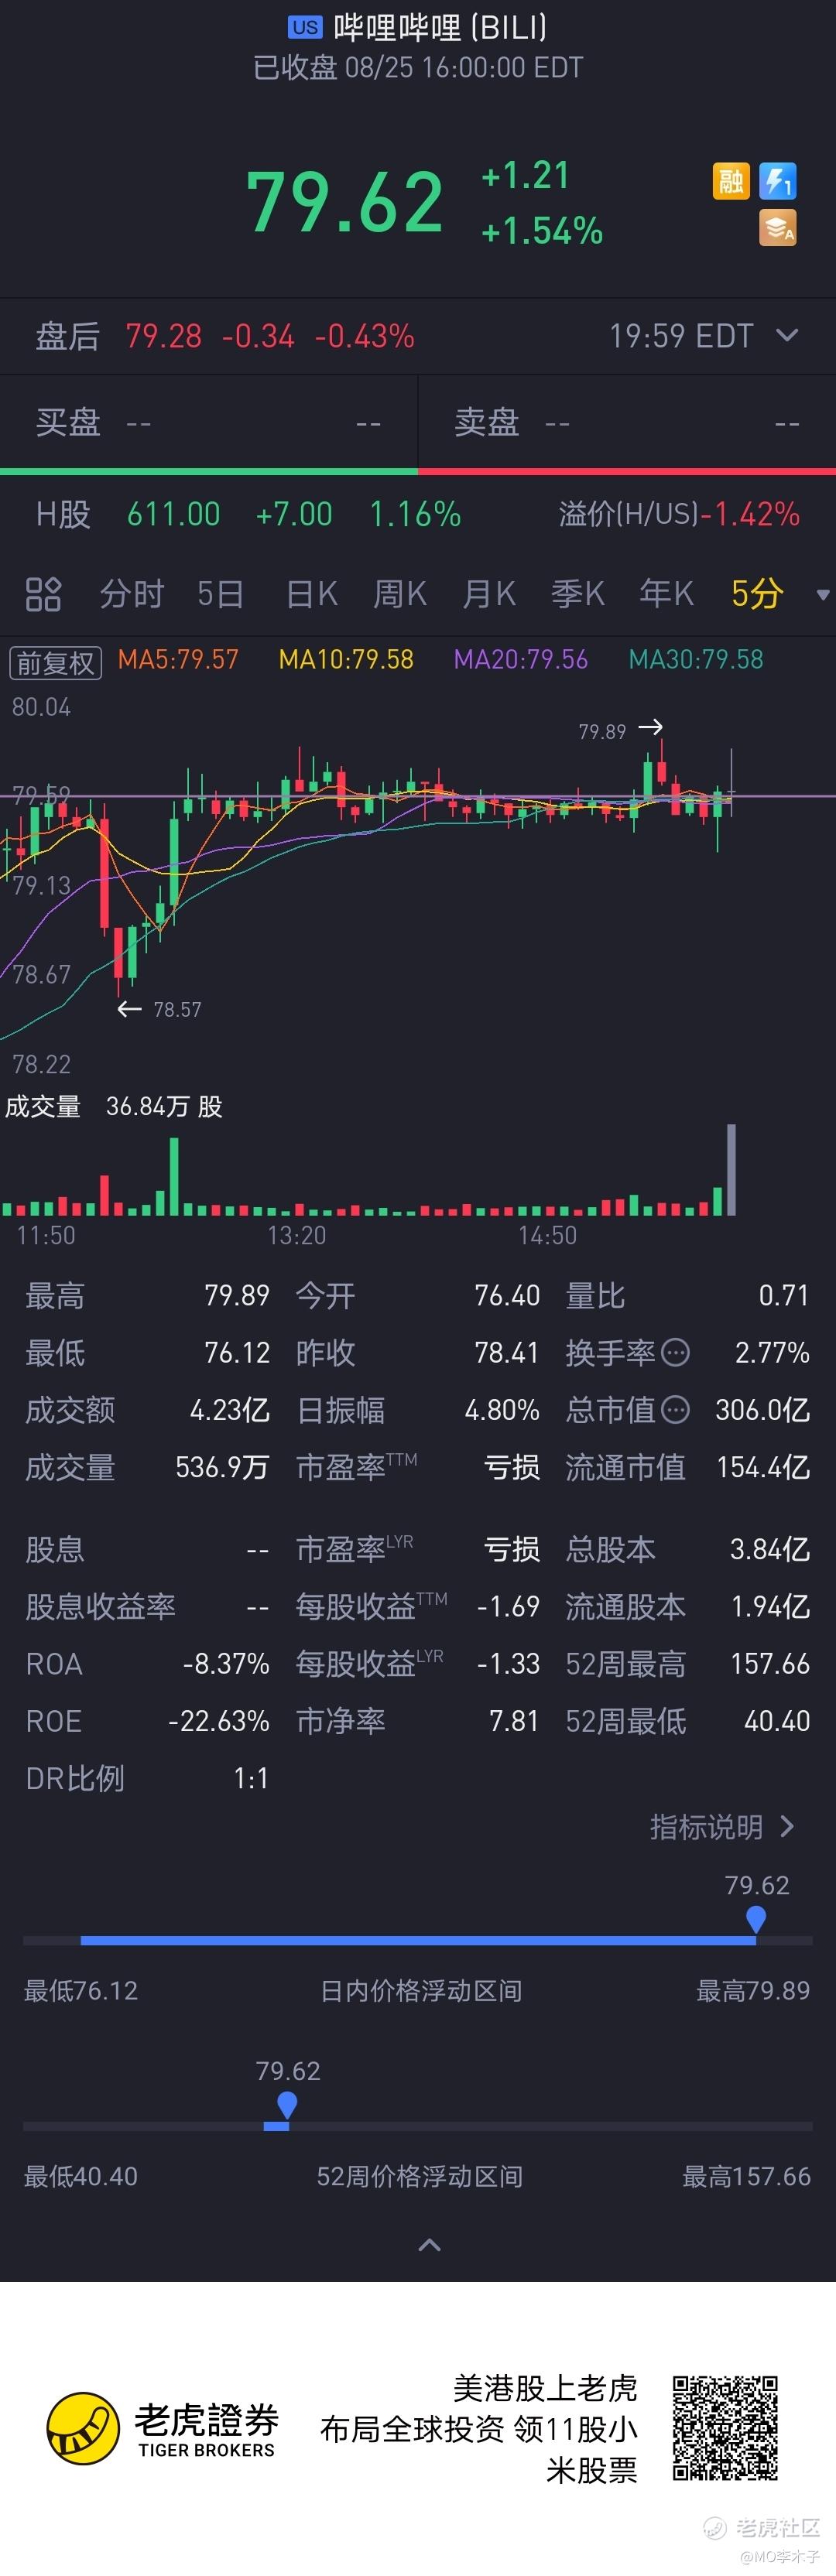Tap the Tiger Brokers logo
The width and height of the screenshot is (836, 2576).
tap(84, 2429)
